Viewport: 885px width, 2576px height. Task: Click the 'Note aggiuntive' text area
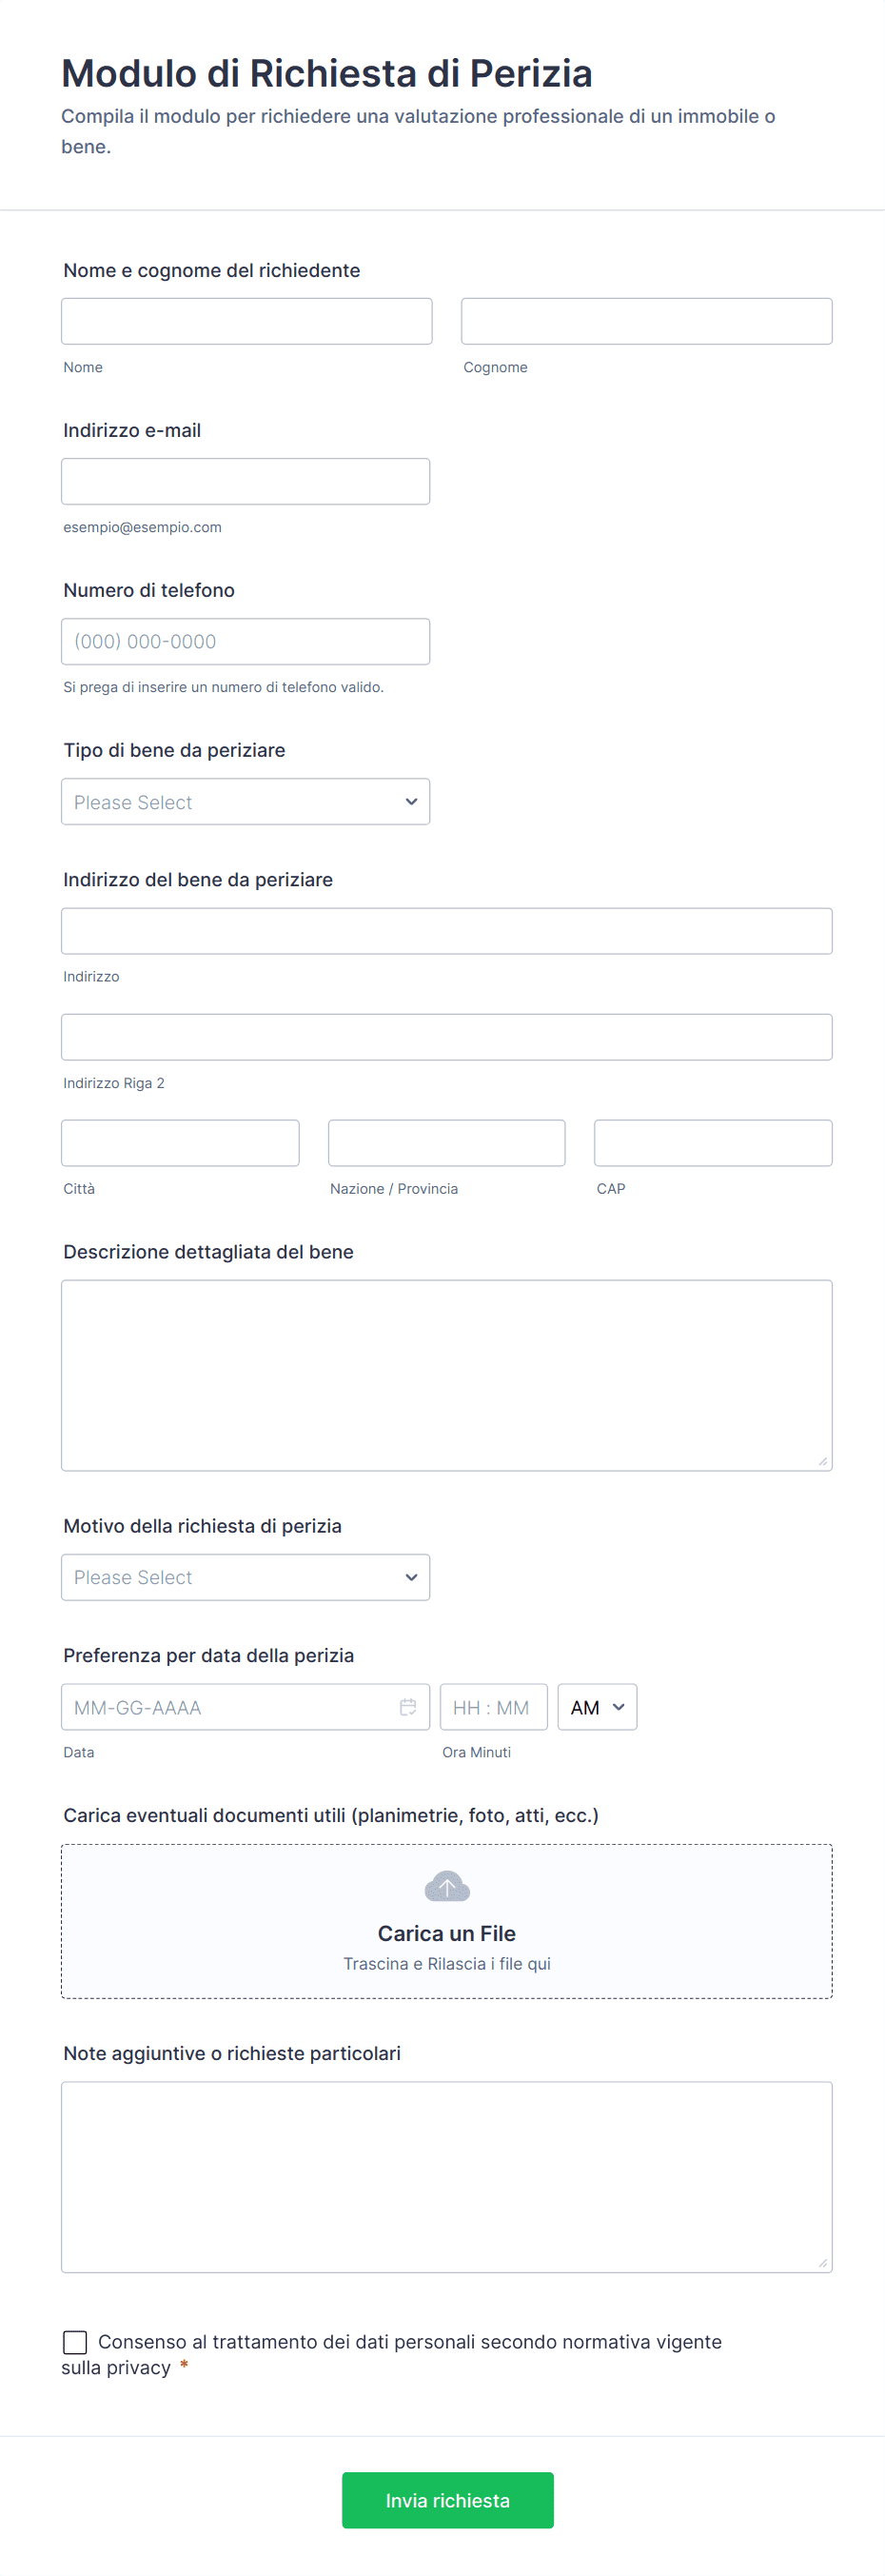point(446,2177)
